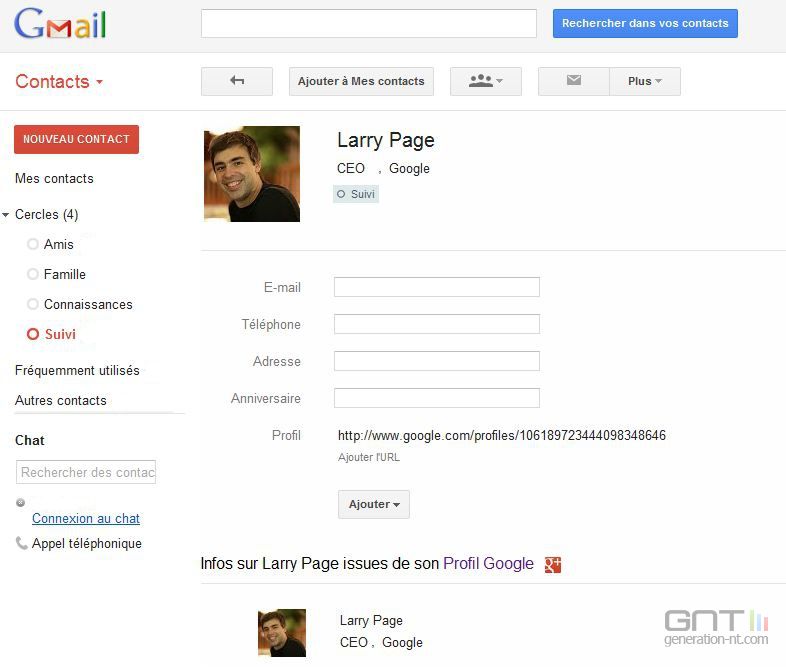Click the google.com/profiles URL

click(502, 435)
